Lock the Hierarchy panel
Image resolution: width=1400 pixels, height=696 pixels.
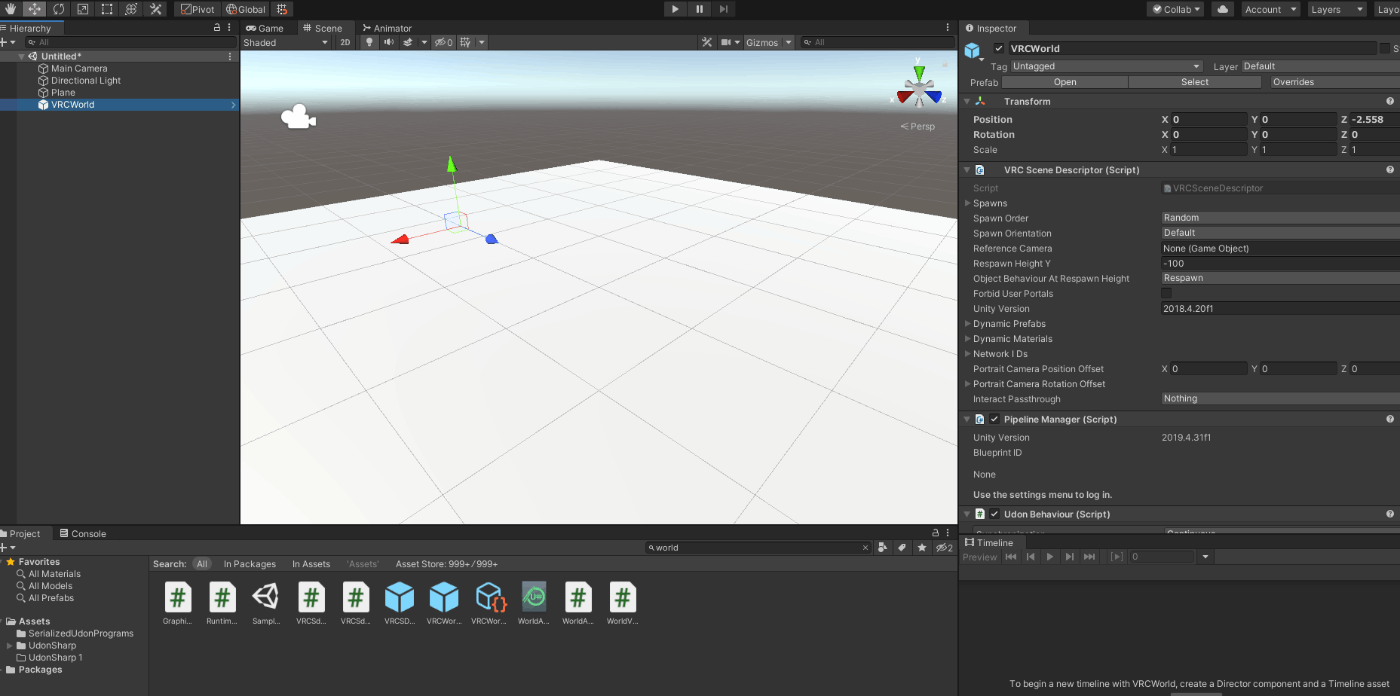point(217,28)
